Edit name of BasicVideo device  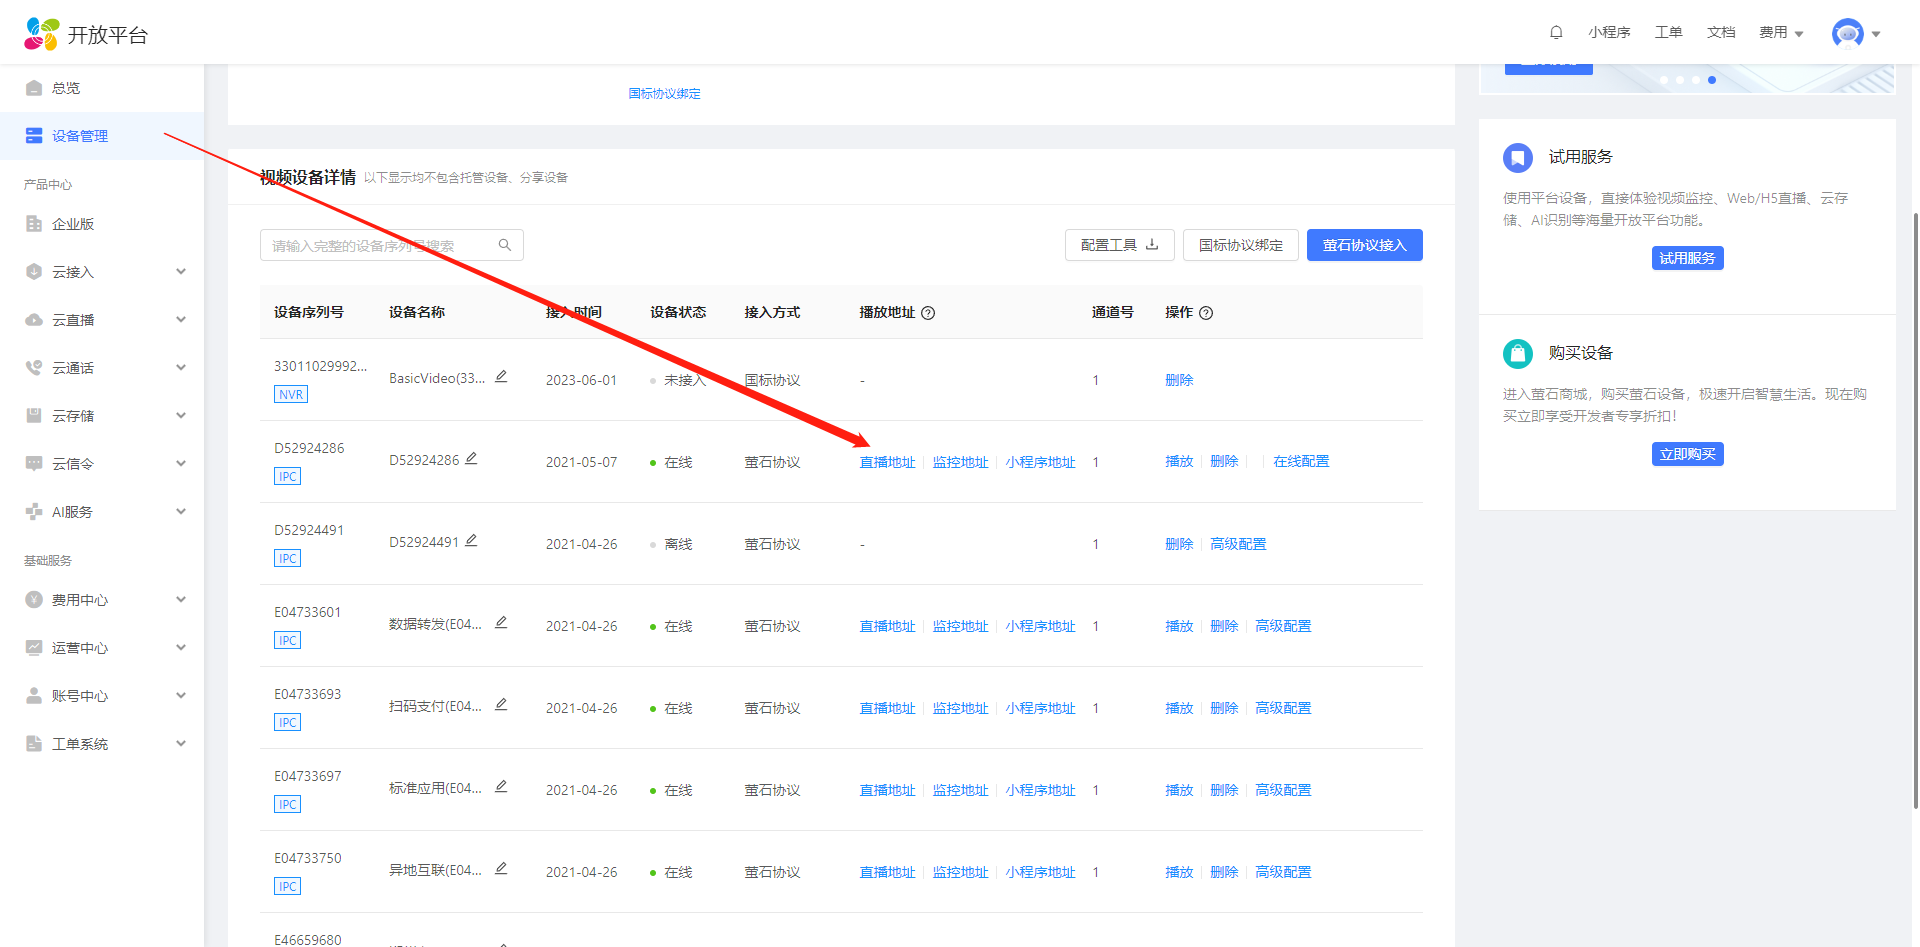click(501, 377)
